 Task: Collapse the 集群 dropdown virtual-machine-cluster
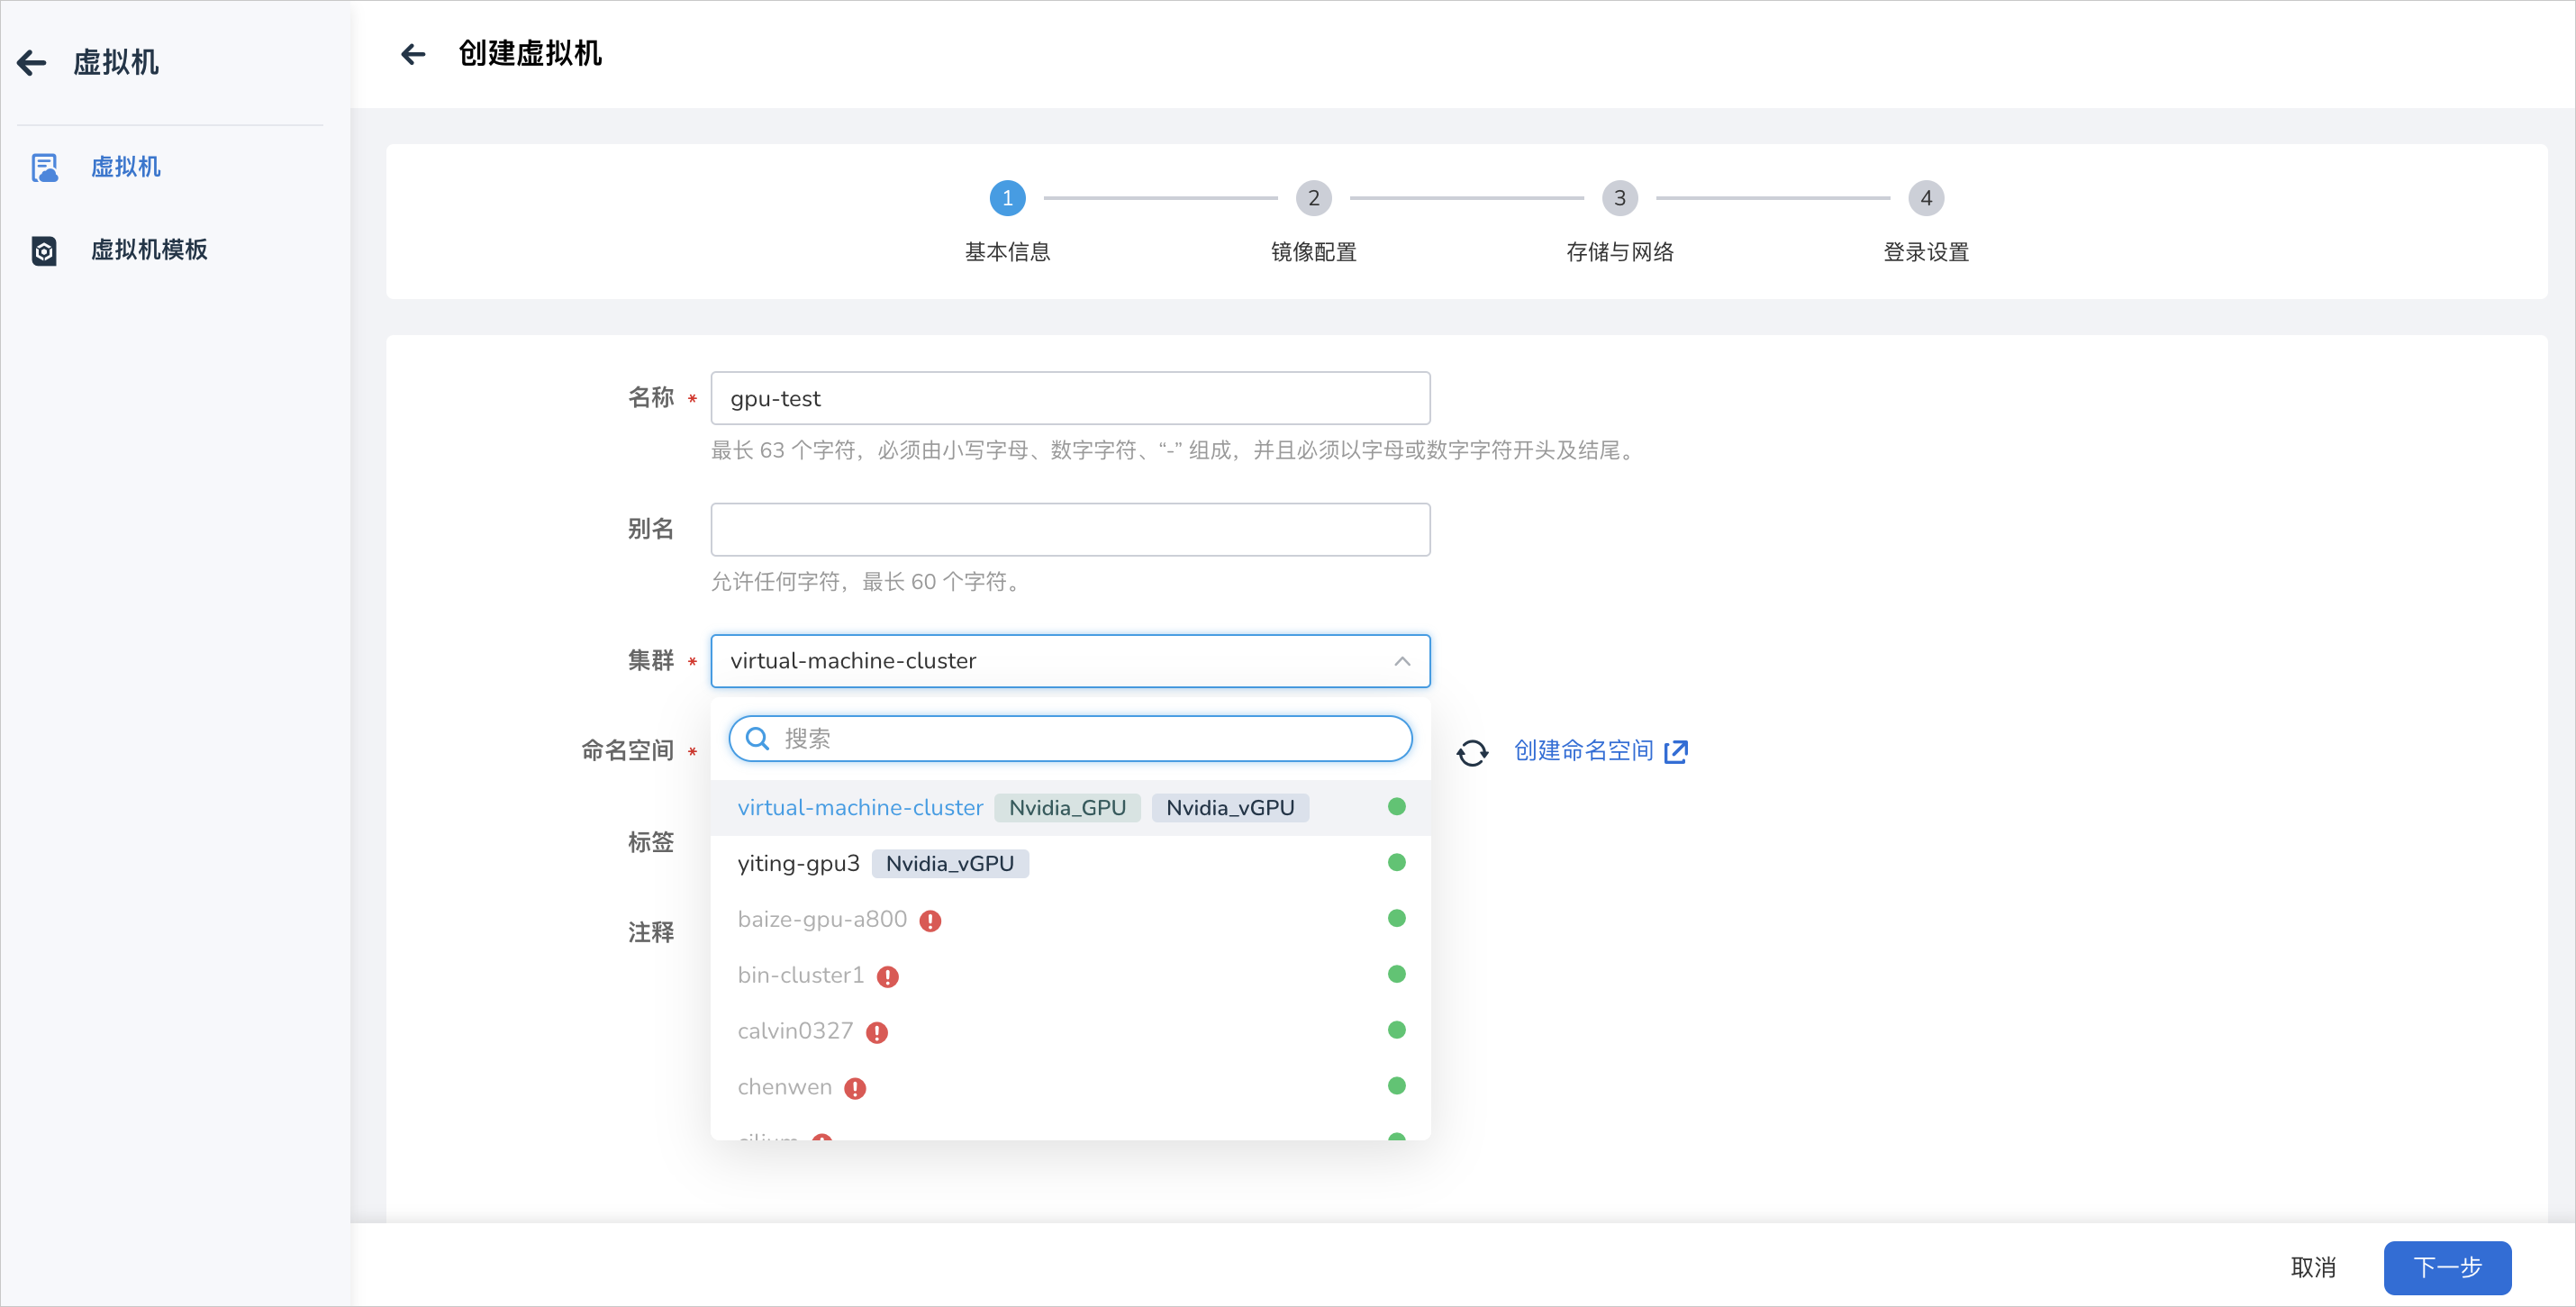tap(1070, 661)
